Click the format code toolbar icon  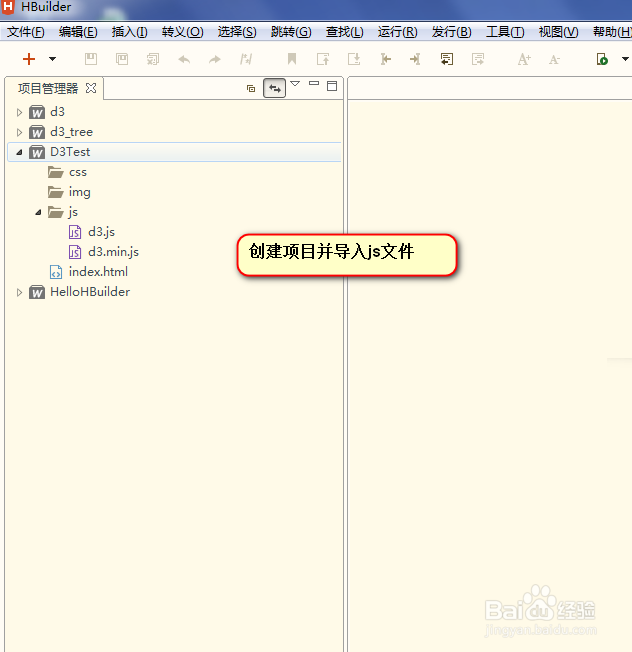point(246,59)
